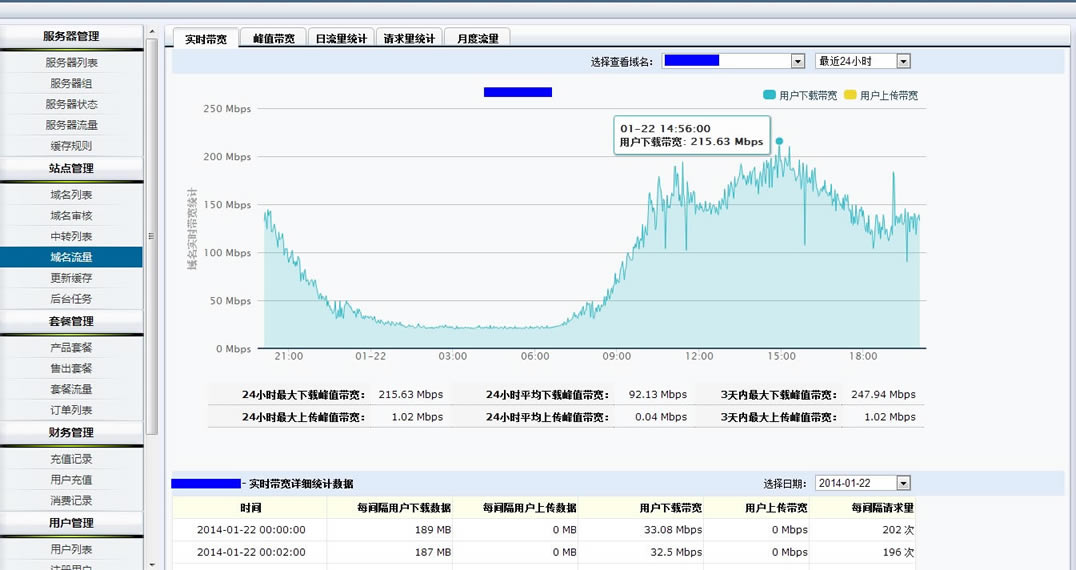Switch to the 峰值带宽 tab
Image resolution: width=1076 pixels, height=570 pixels.
coord(274,38)
